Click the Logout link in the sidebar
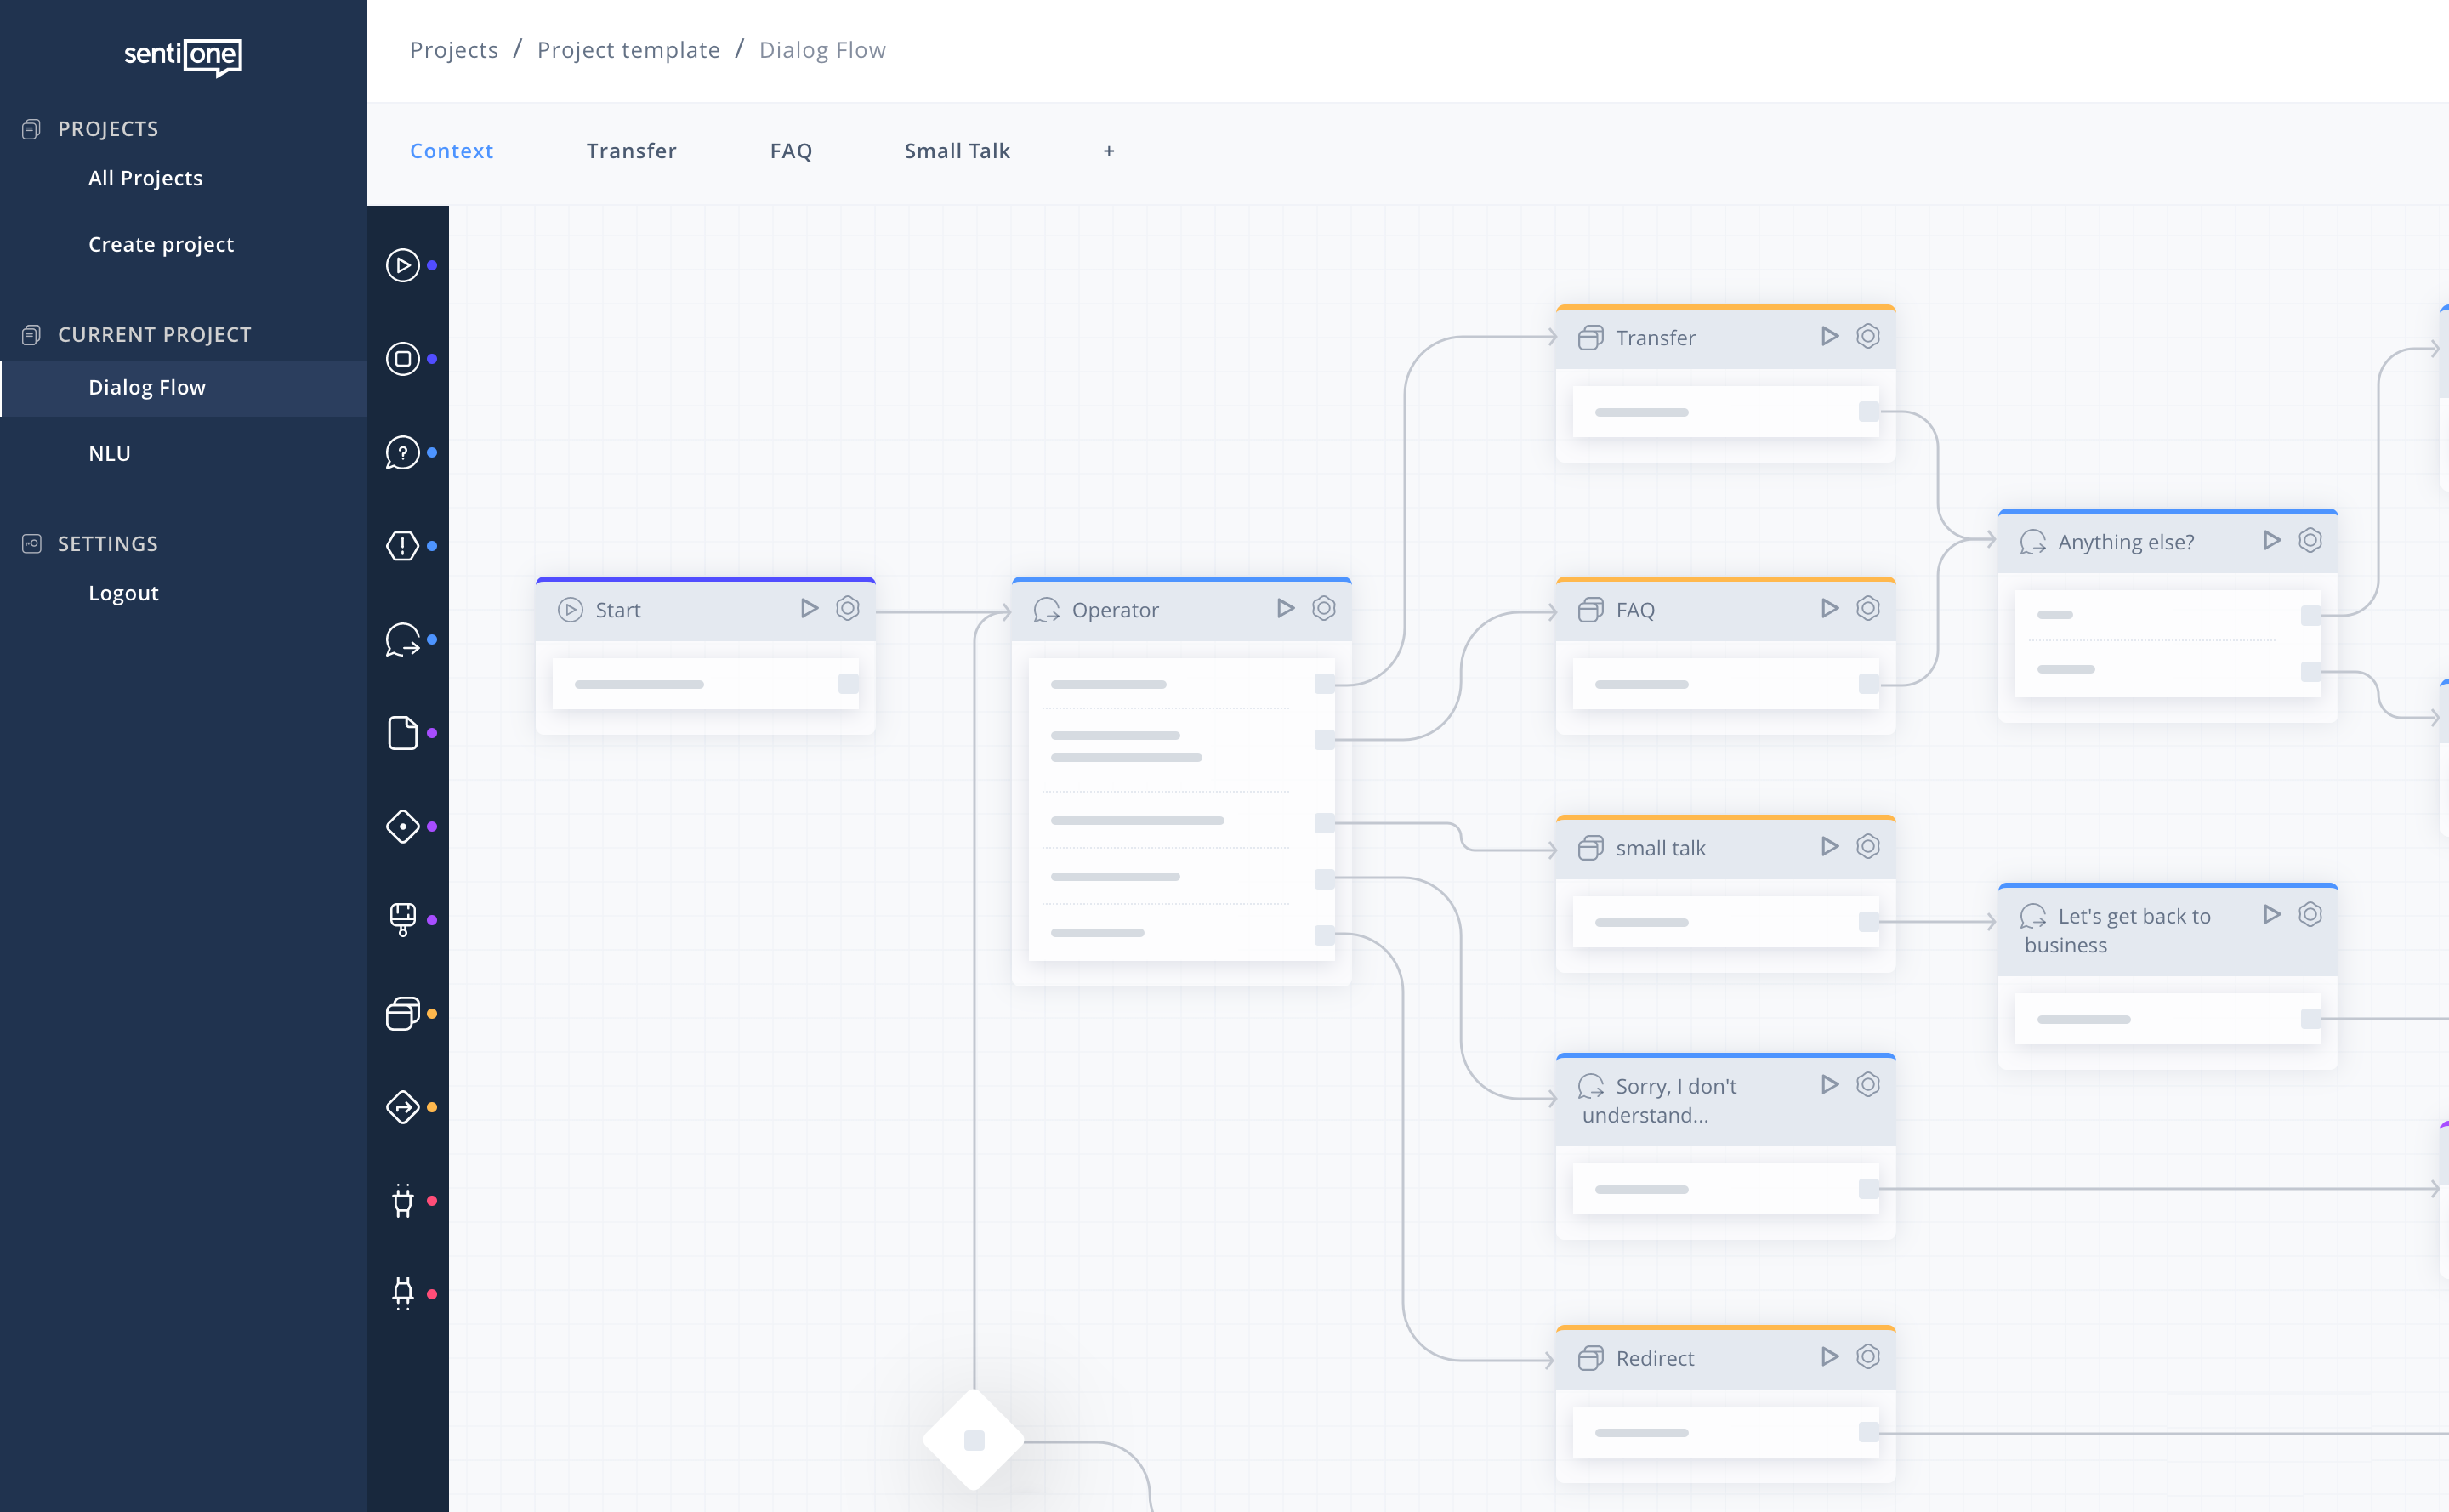This screenshot has width=2449, height=1512. 123,592
